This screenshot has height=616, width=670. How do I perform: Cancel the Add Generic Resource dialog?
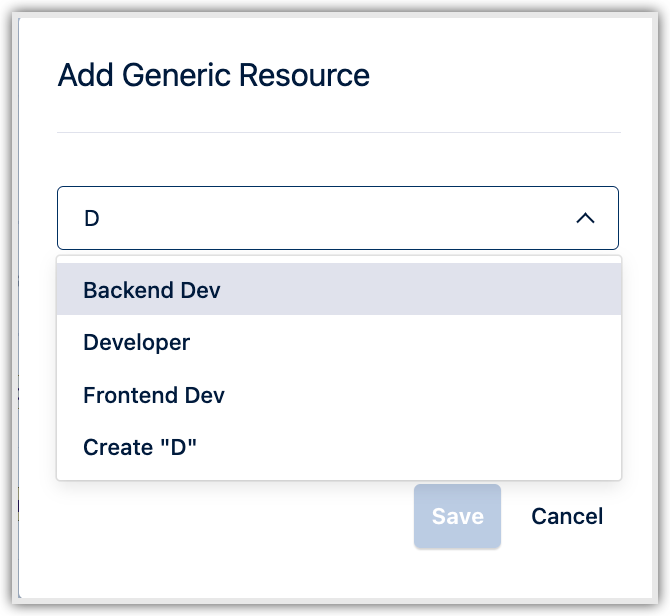pos(567,516)
